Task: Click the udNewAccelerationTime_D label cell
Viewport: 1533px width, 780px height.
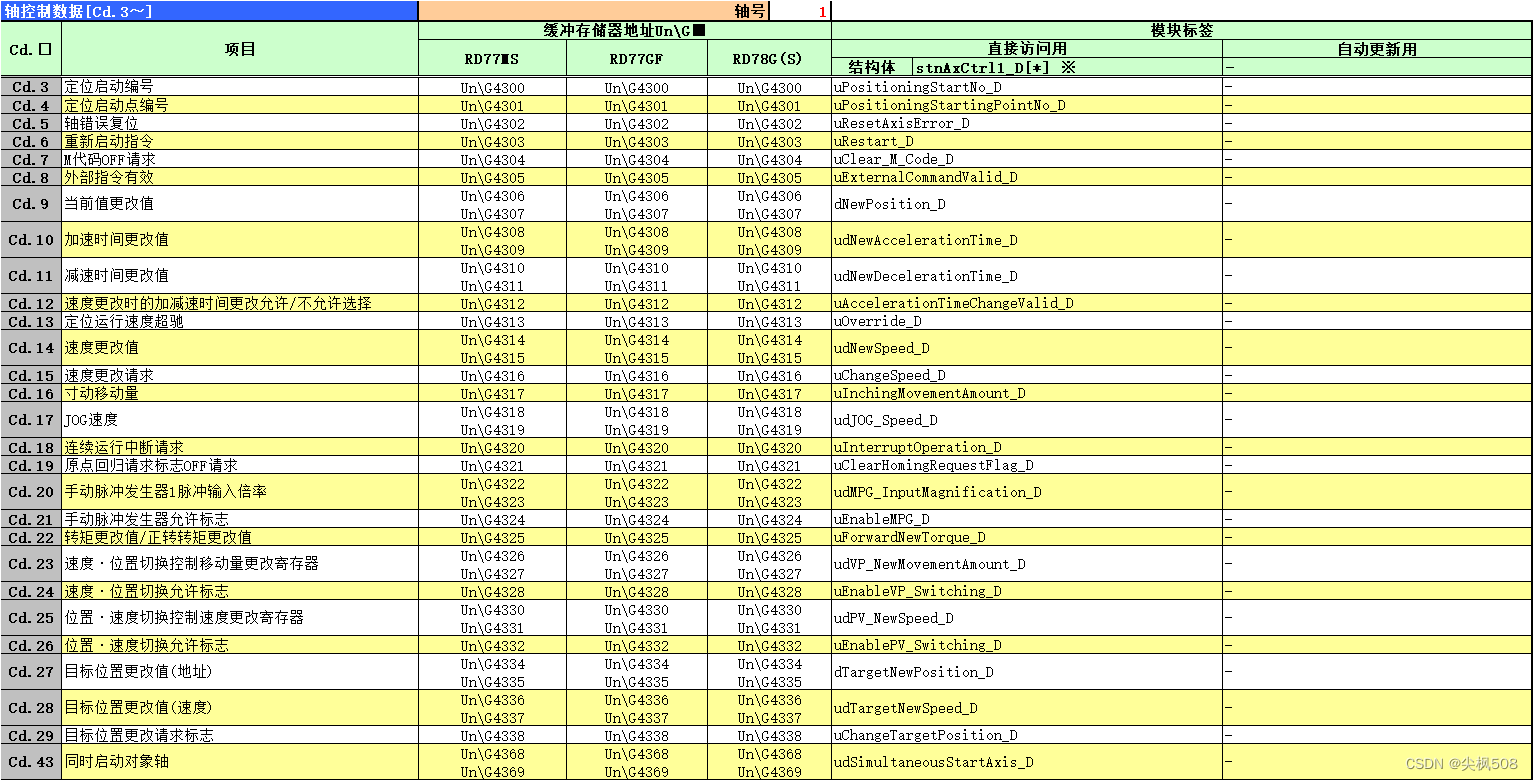Action: (1027, 240)
